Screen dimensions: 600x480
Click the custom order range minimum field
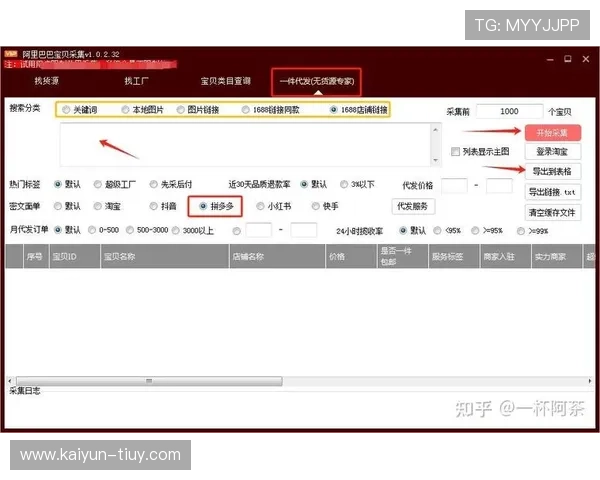[x=259, y=230]
